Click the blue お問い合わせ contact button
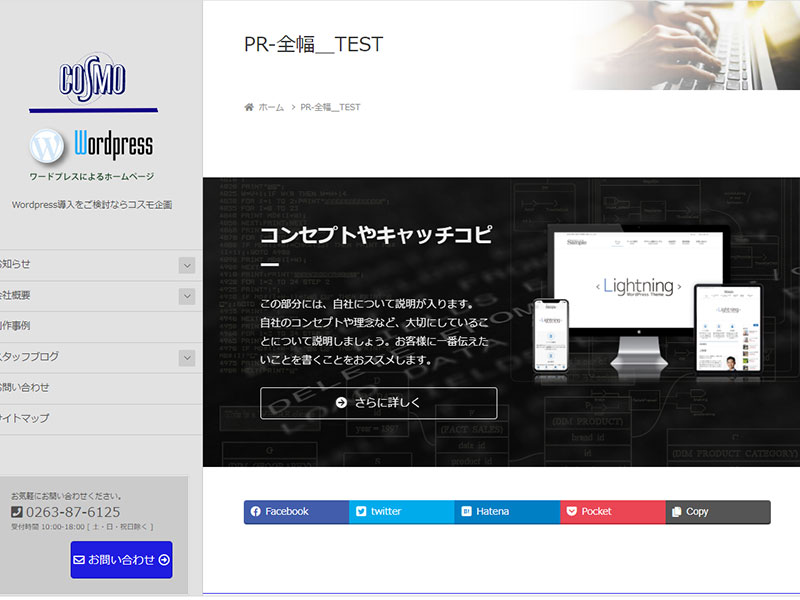800x600 pixels. (x=121, y=560)
